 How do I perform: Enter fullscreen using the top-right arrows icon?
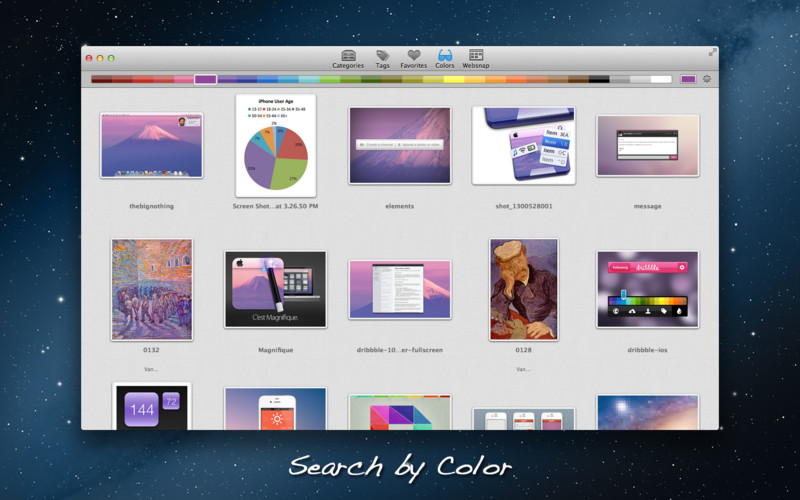712,52
